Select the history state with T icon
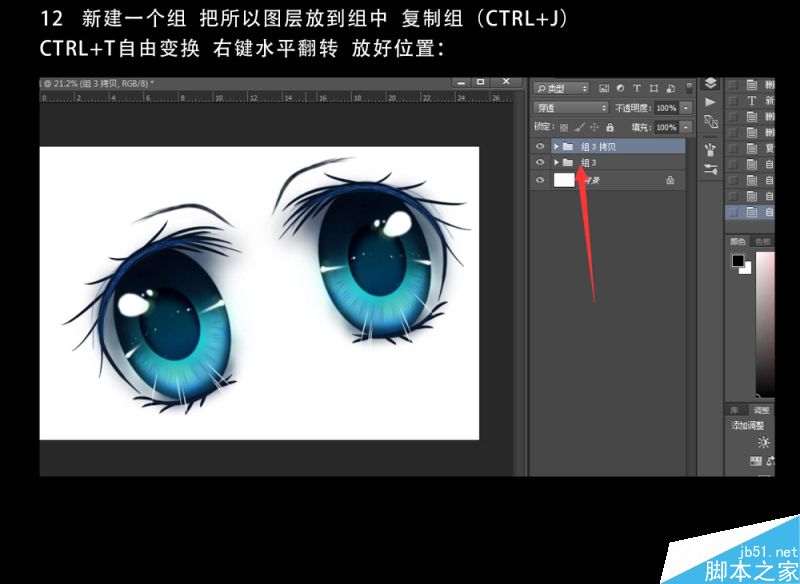The width and height of the screenshot is (800, 584). click(x=752, y=101)
